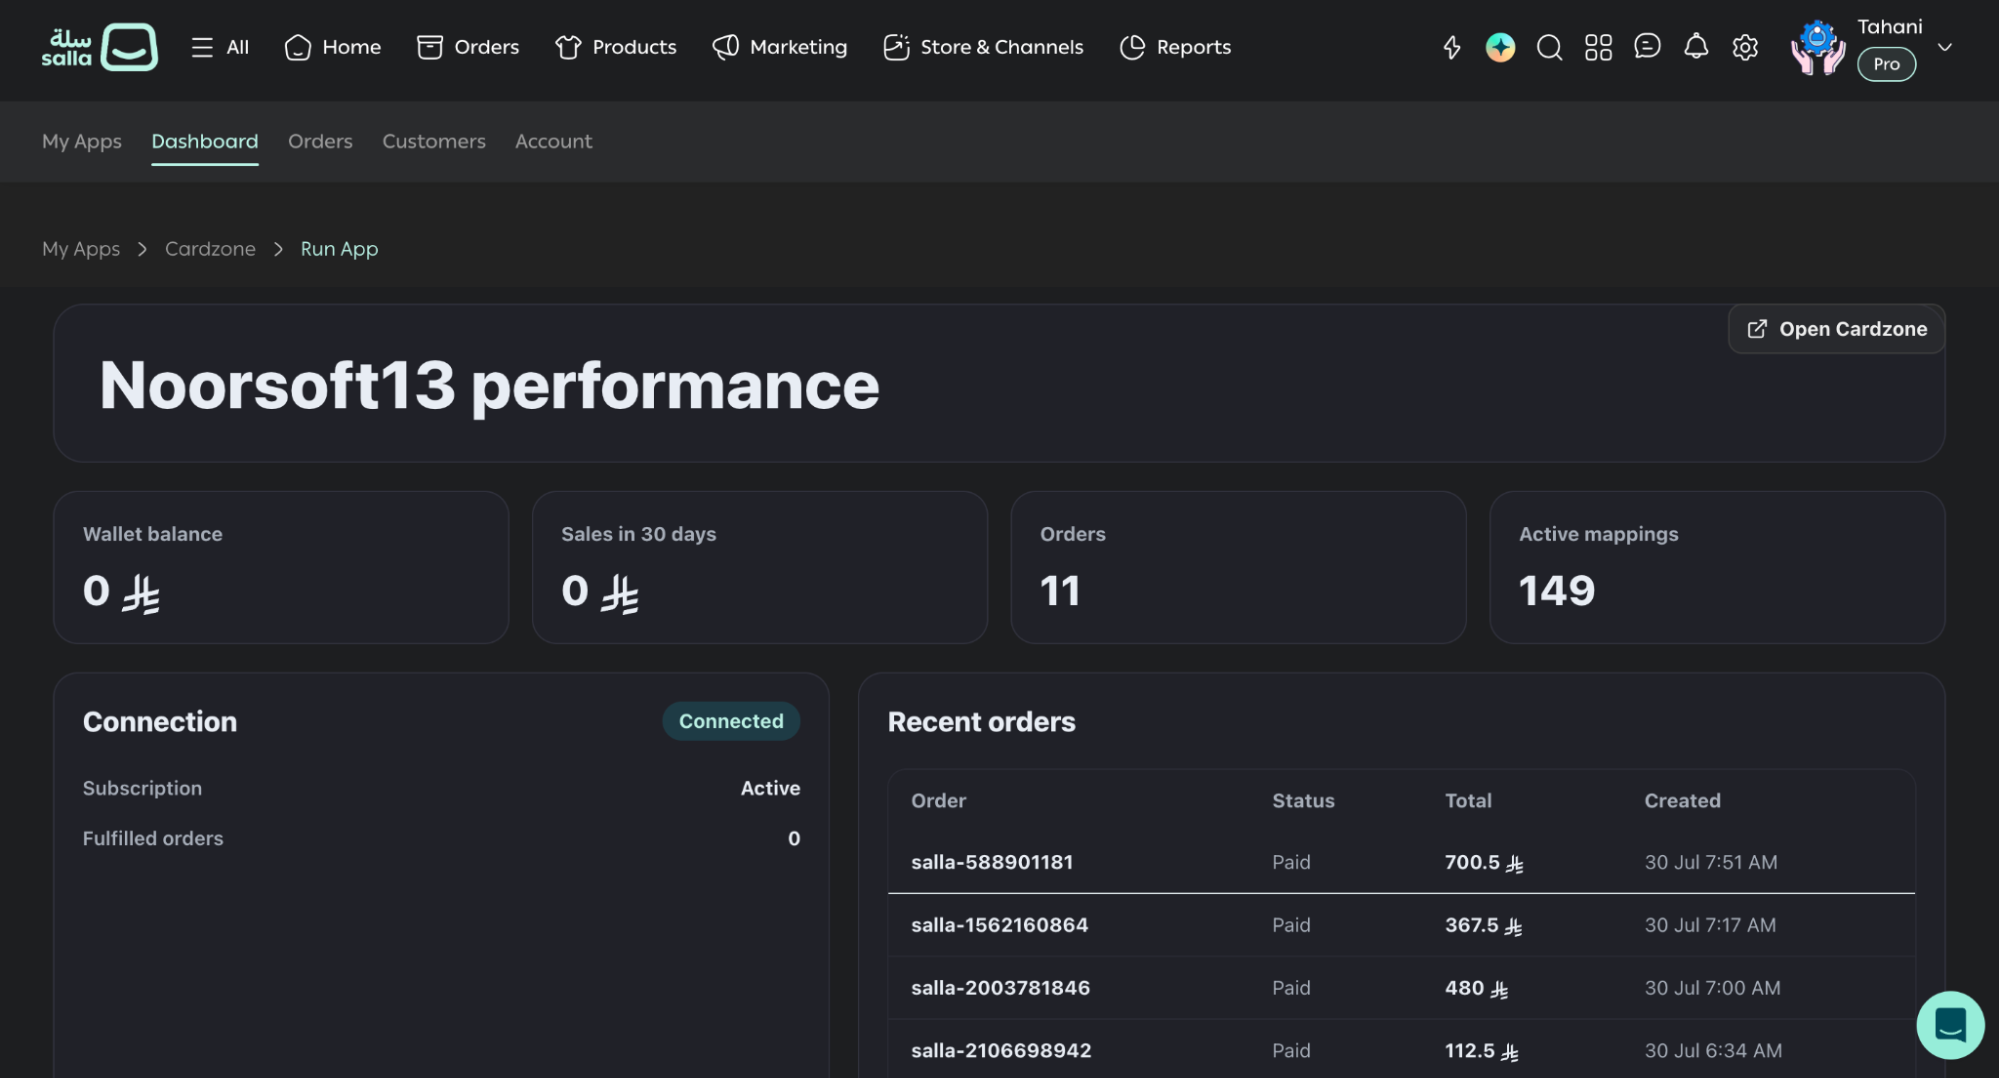Select the Dashboard tab
The image size is (1999, 1078).
205,141
